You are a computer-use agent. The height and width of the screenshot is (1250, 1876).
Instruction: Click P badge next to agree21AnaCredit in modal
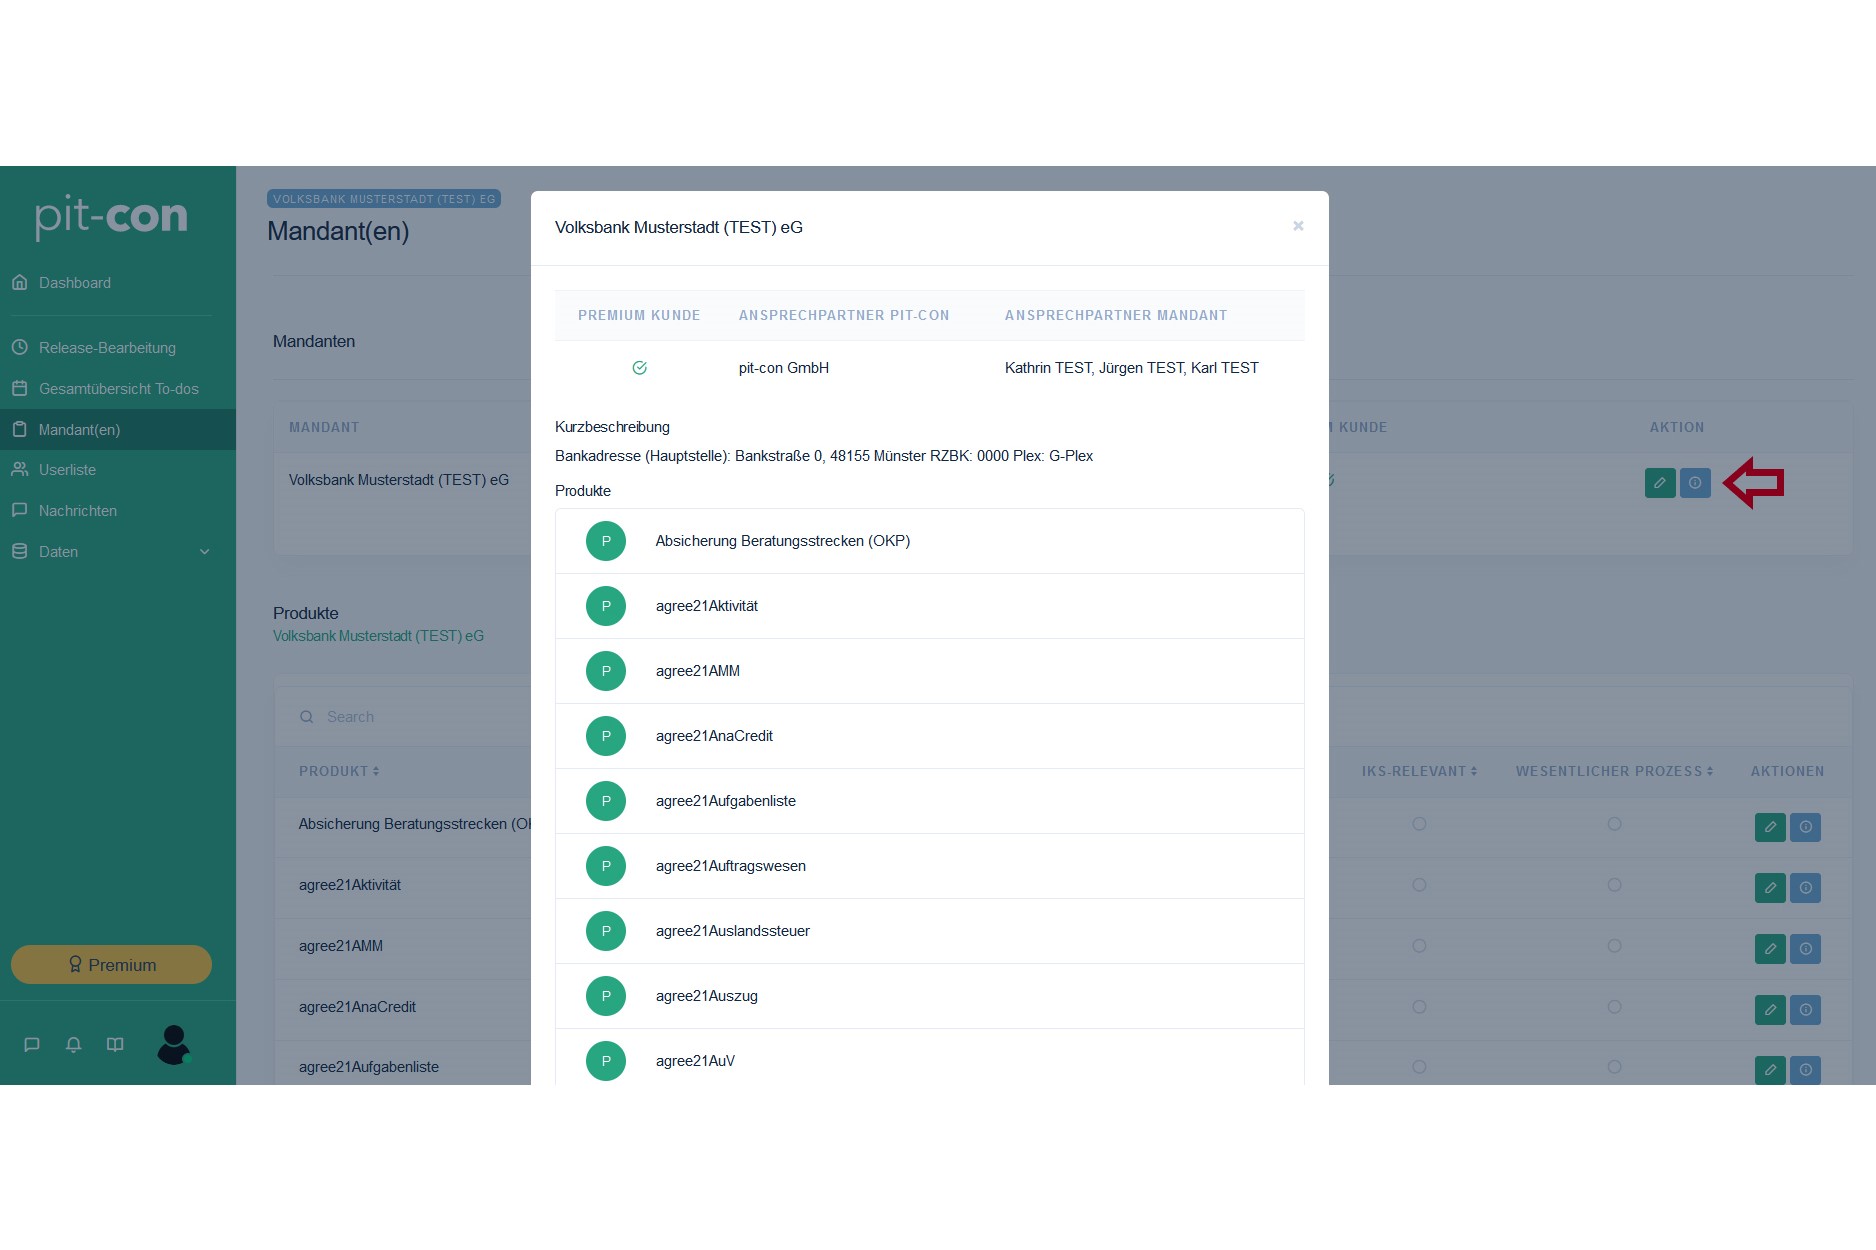606,736
